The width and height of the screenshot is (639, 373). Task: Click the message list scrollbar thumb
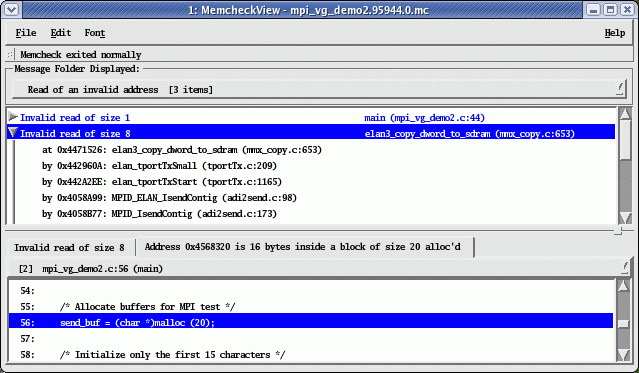625,140
